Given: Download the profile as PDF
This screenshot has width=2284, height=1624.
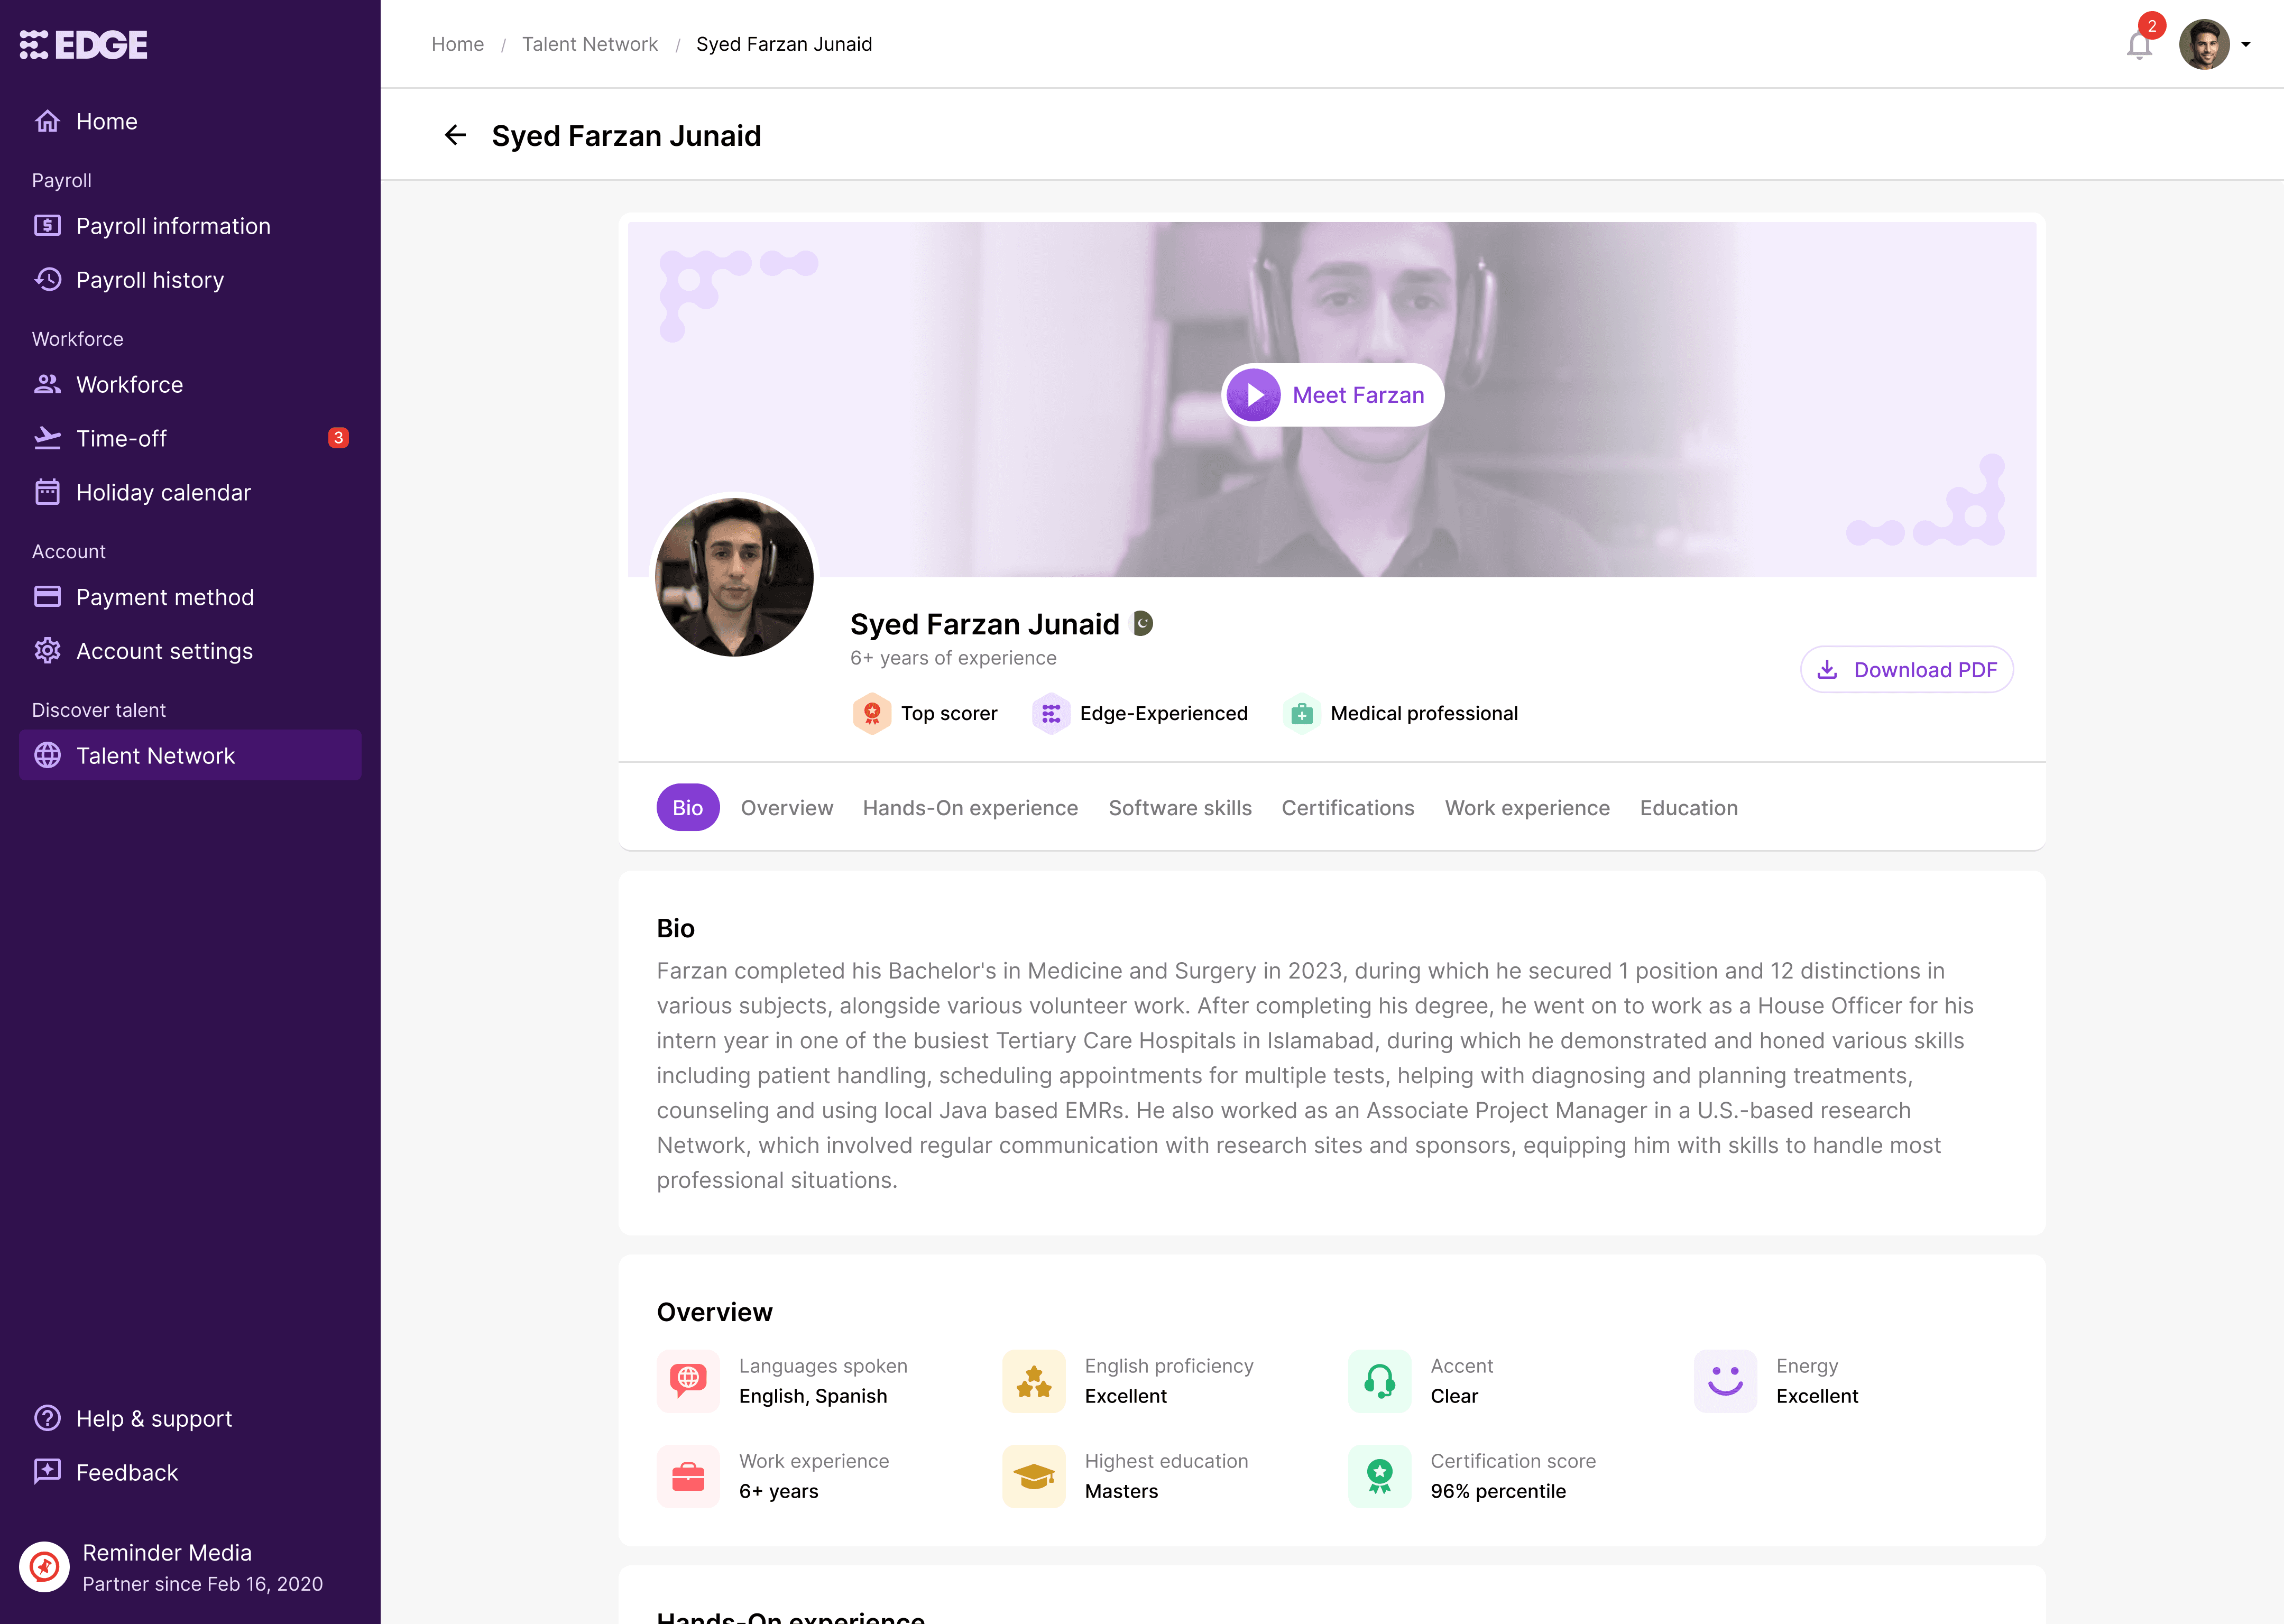Looking at the screenshot, I should tap(1907, 669).
